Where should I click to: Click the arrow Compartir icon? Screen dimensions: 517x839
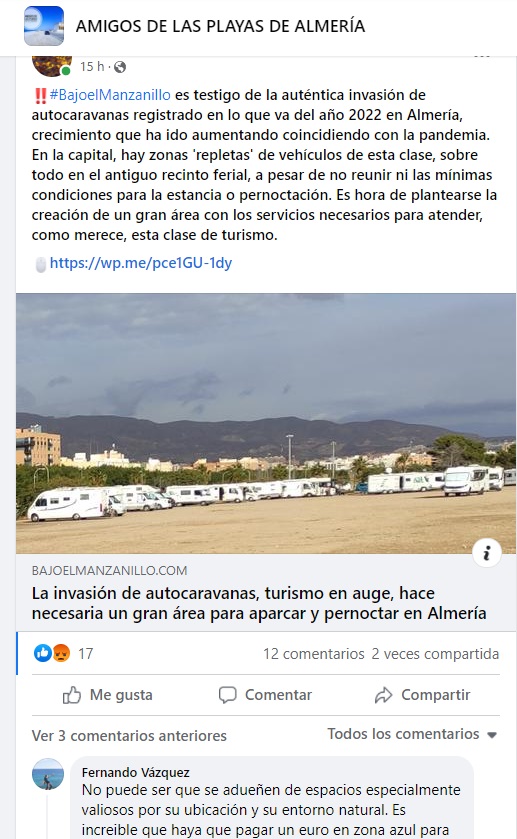click(383, 695)
